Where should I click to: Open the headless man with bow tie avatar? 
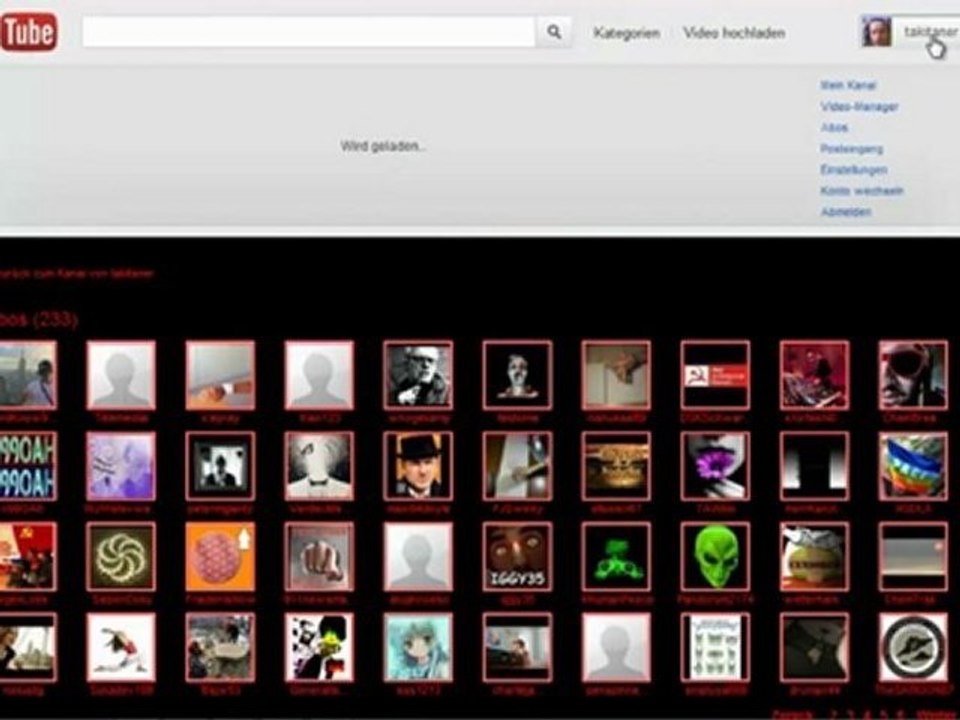[x=319, y=466]
